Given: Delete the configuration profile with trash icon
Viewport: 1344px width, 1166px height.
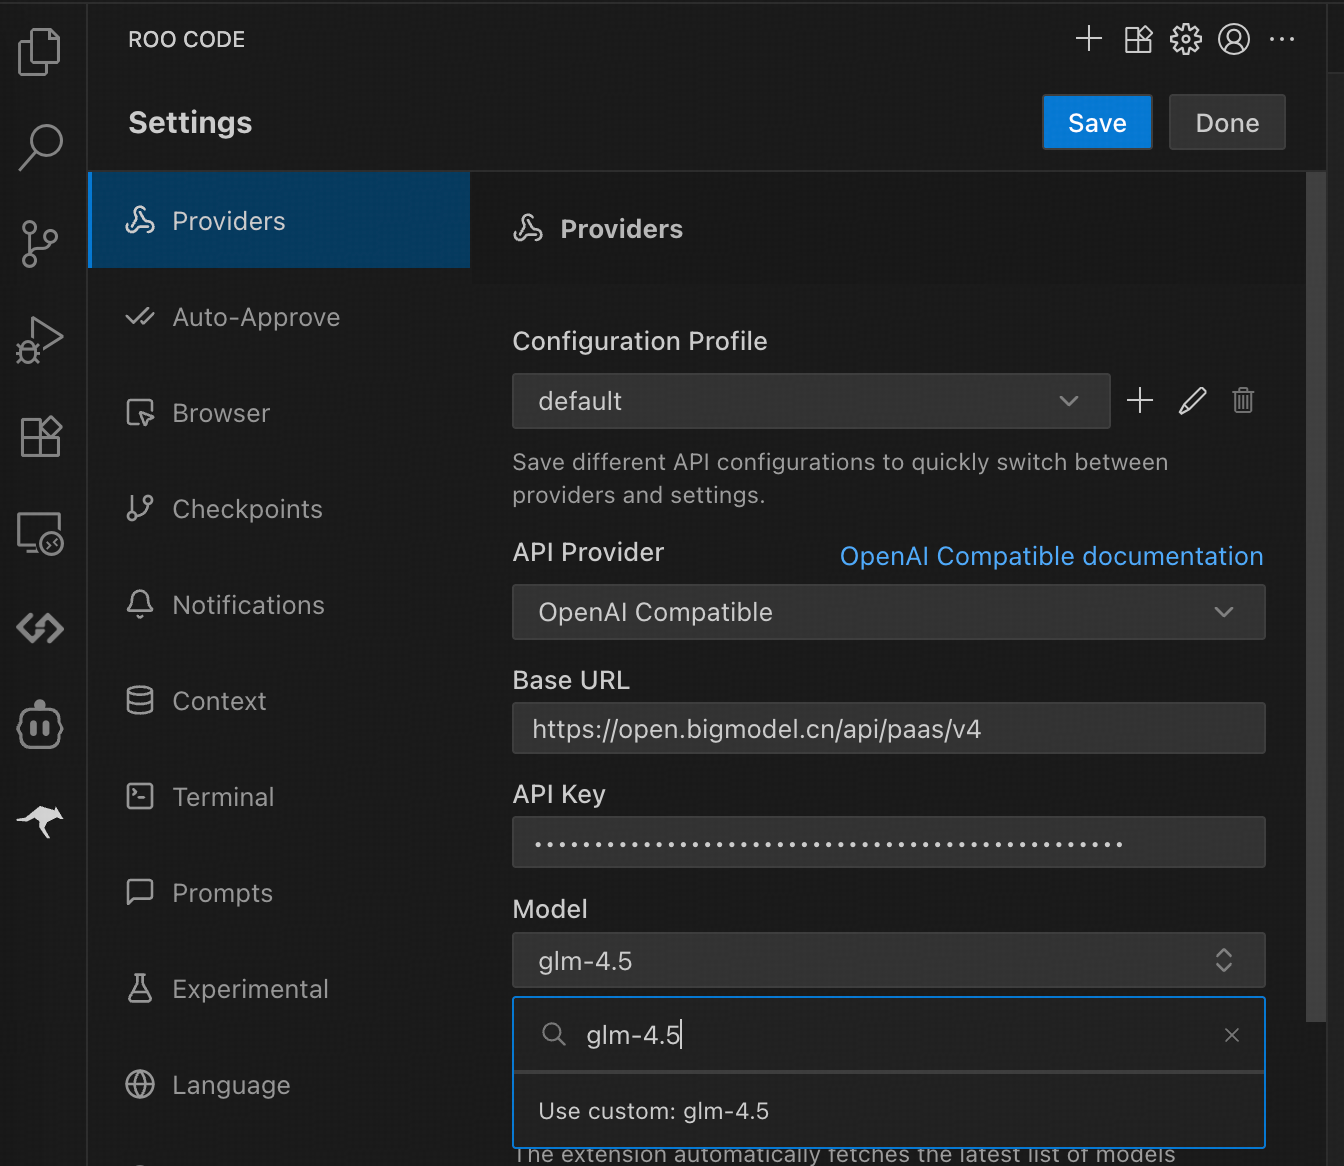Looking at the screenshot, I should [x=1243, y=401].
